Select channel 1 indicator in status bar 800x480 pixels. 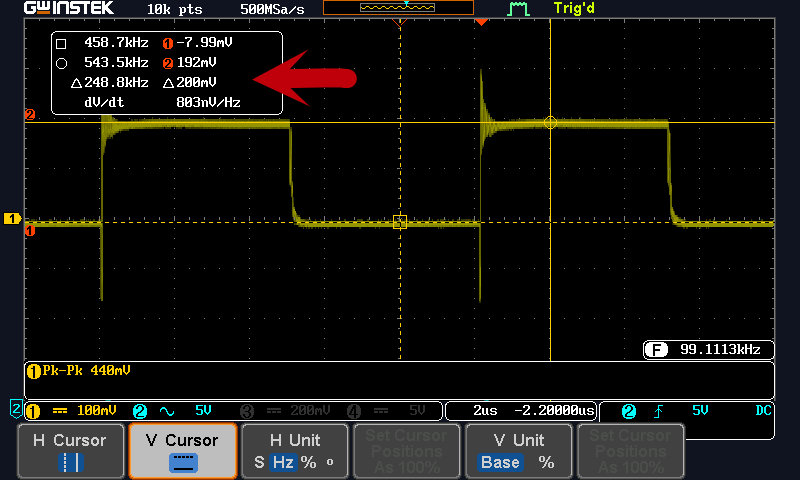pyautogui.click(x=33, y=411)
